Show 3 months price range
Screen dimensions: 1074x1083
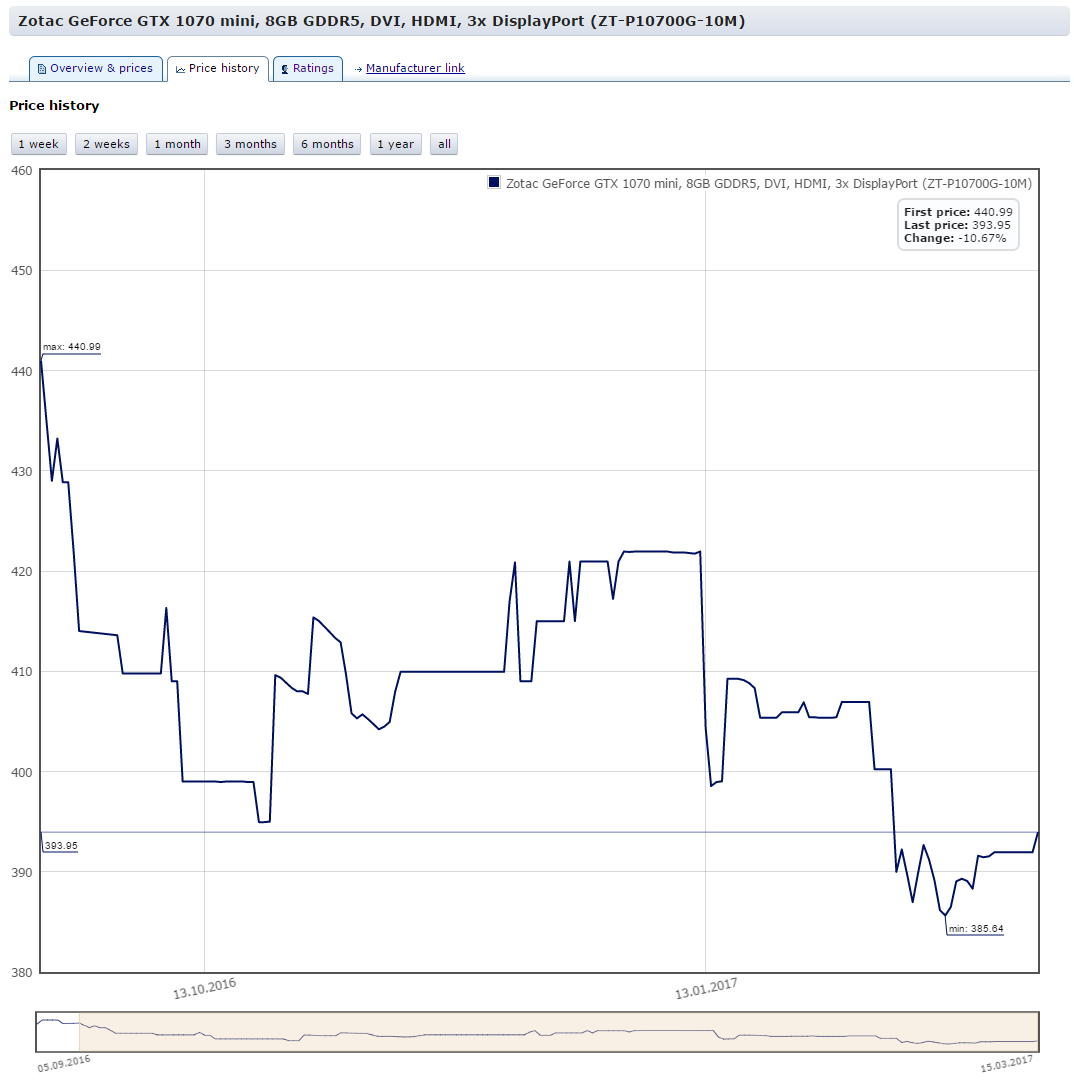(x=250, y=144)
